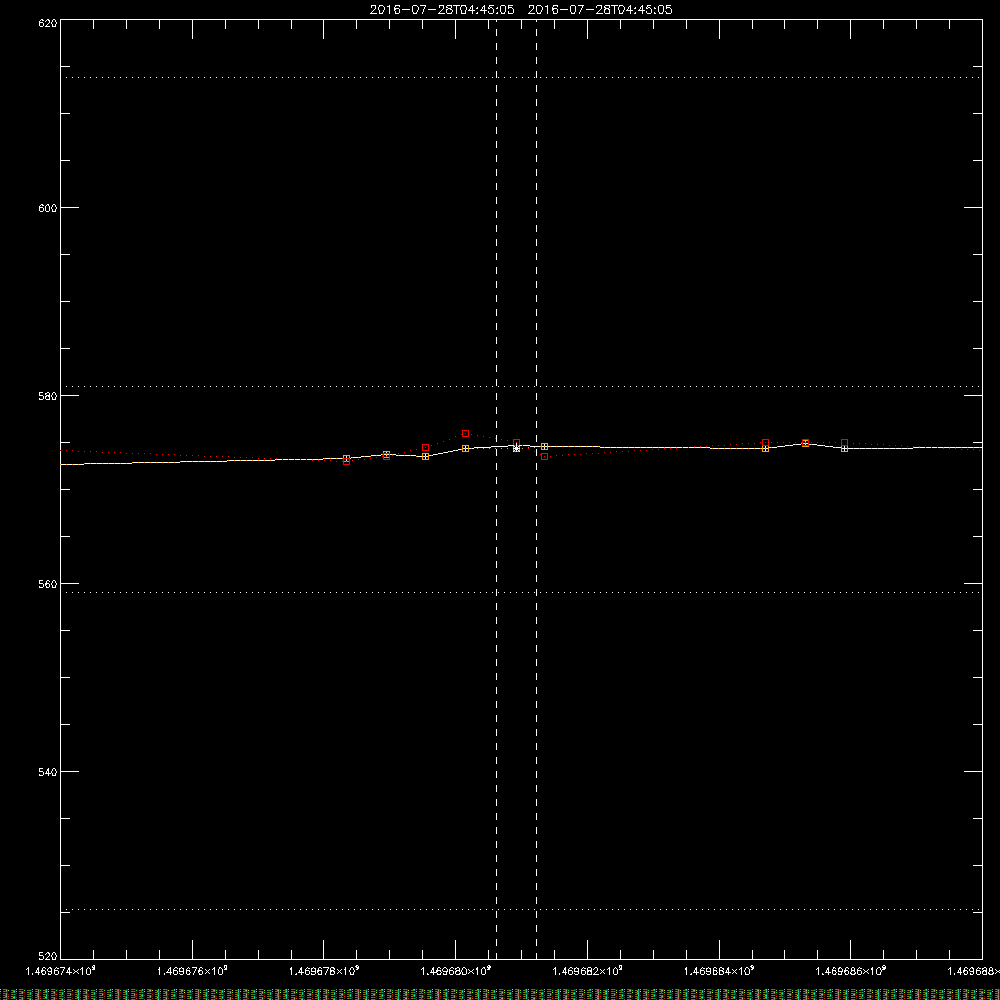This screenshot has width=1000, height=1000.
Task: Click the highest red square data marker
Action: point(466,434)
